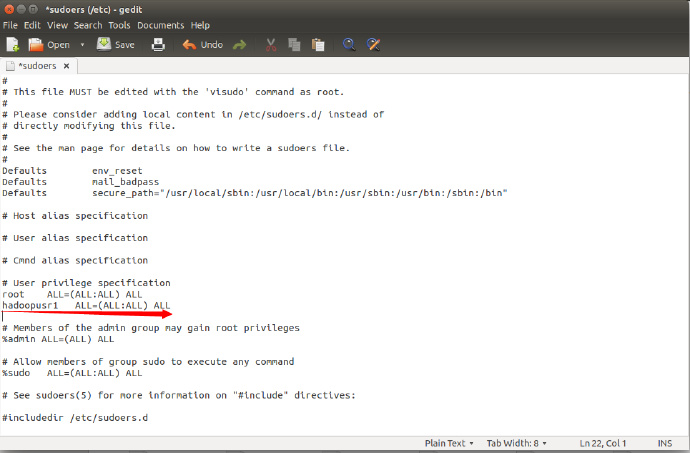Save the sudoers file

pos(116,44)
